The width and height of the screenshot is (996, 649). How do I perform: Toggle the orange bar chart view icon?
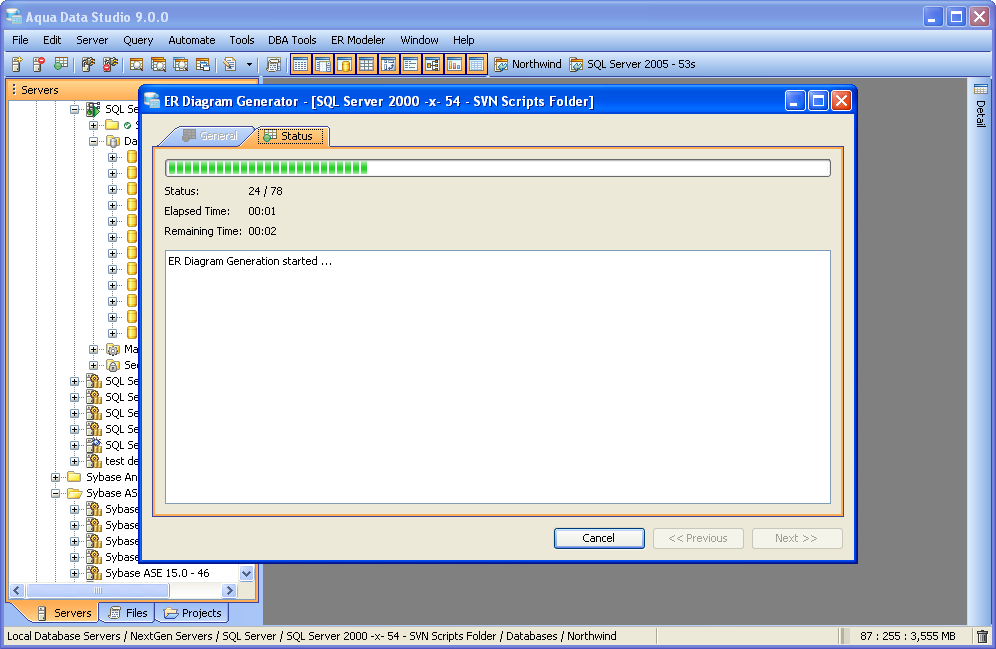pyautogui.click(x=454, y=64)
